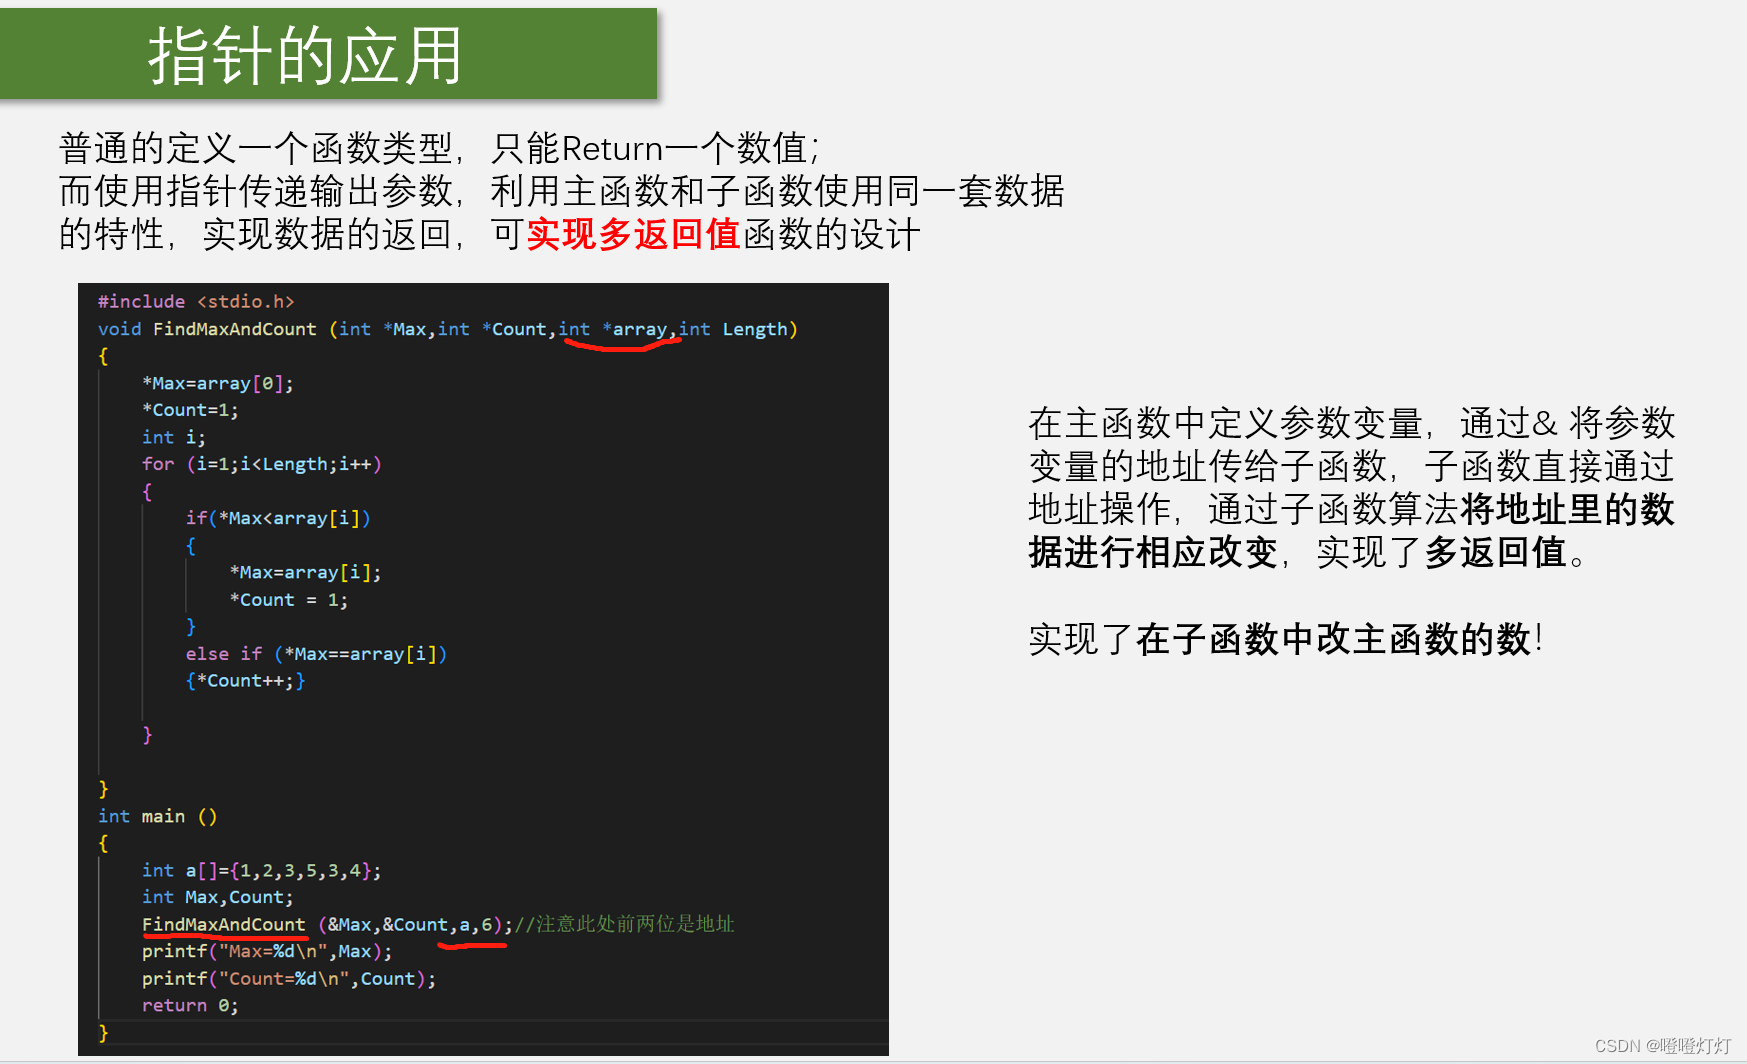Screen dimensions: 1747x1064
Task: Click the comment '//注意此处前两位是地址'
Action: tap(625, 924)
